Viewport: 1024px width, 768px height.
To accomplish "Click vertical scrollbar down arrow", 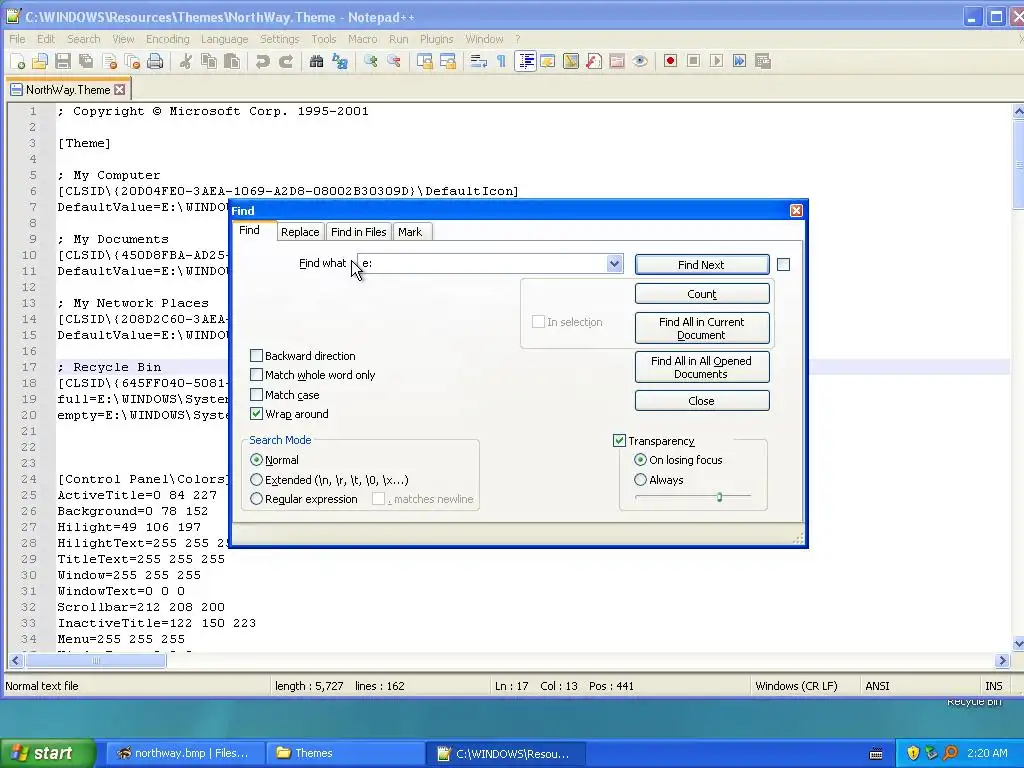I will [1018, 644].
